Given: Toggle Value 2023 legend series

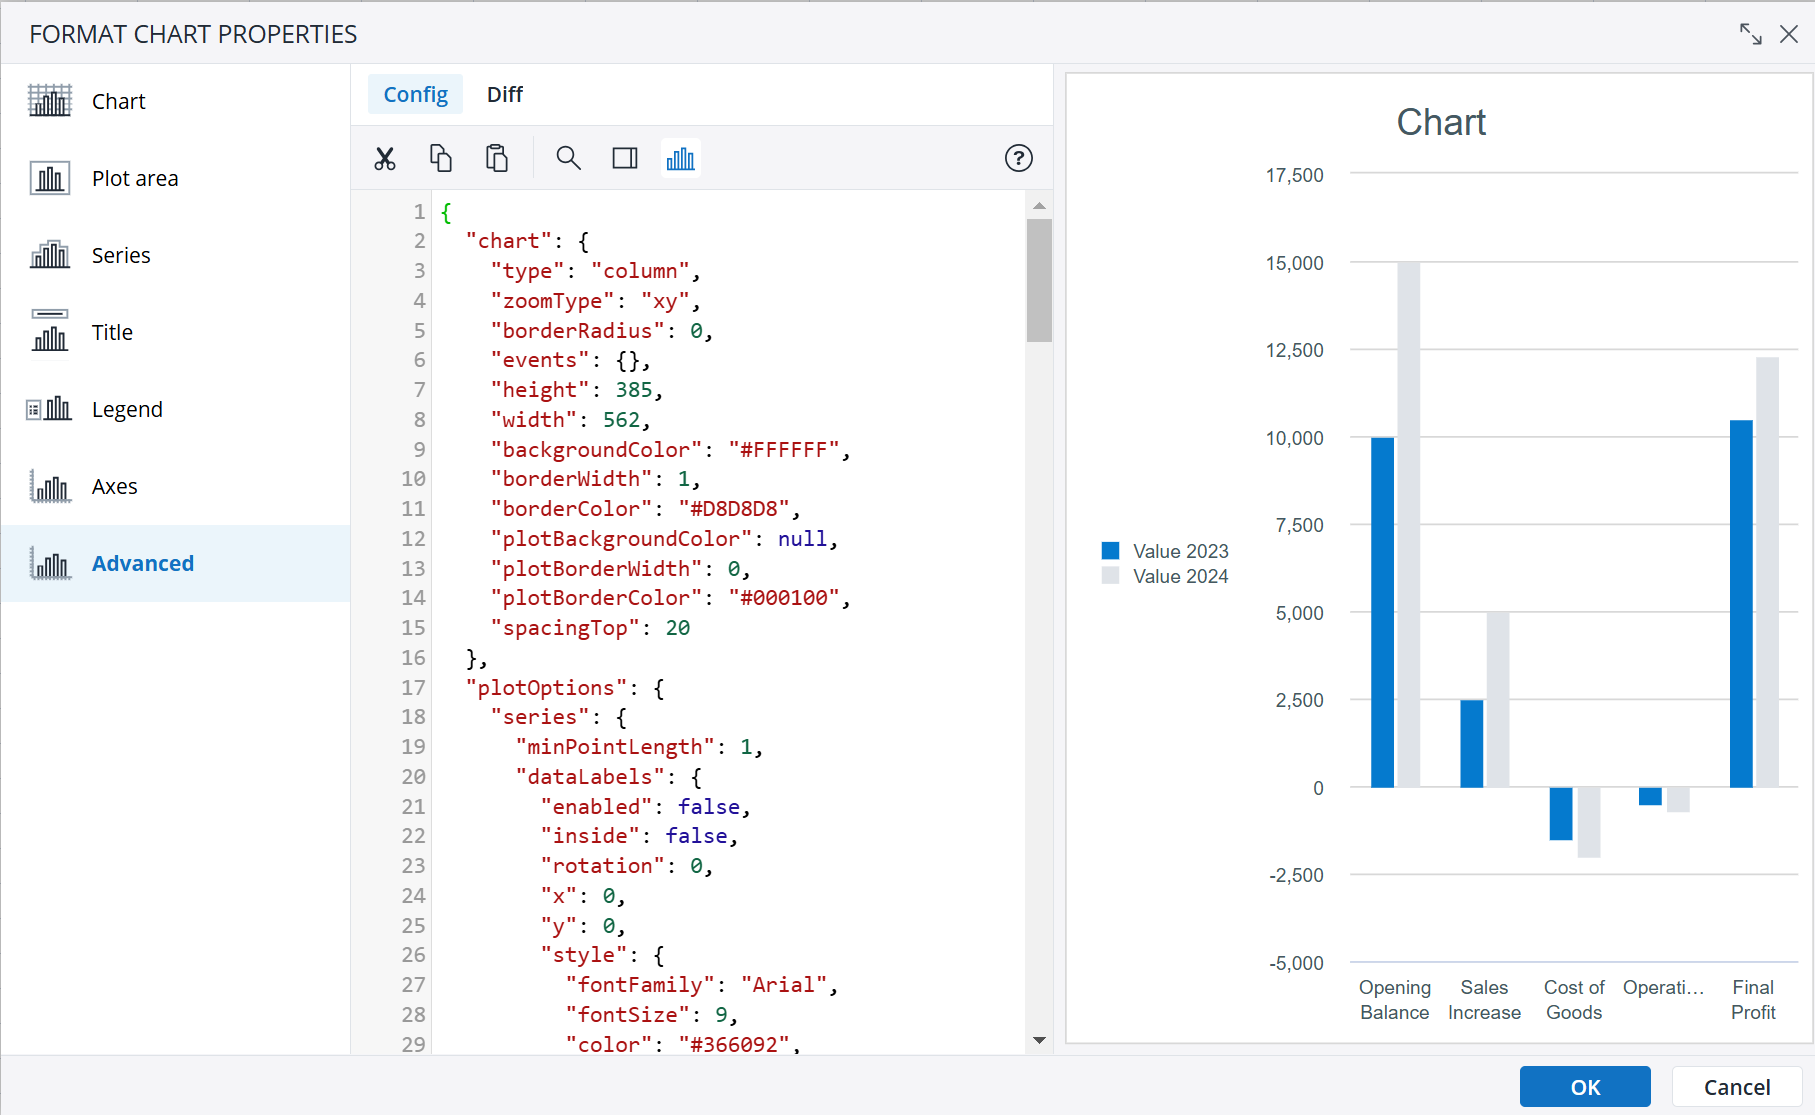Looking at the screenshot, I should tap(1165, 551).
